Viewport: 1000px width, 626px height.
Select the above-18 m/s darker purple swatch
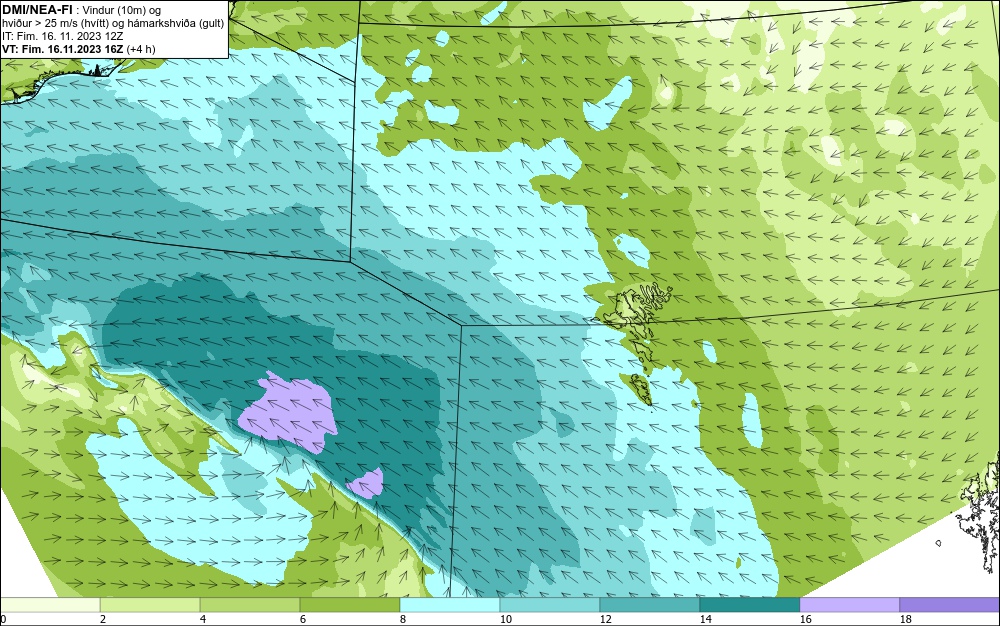tap(950, 604)
